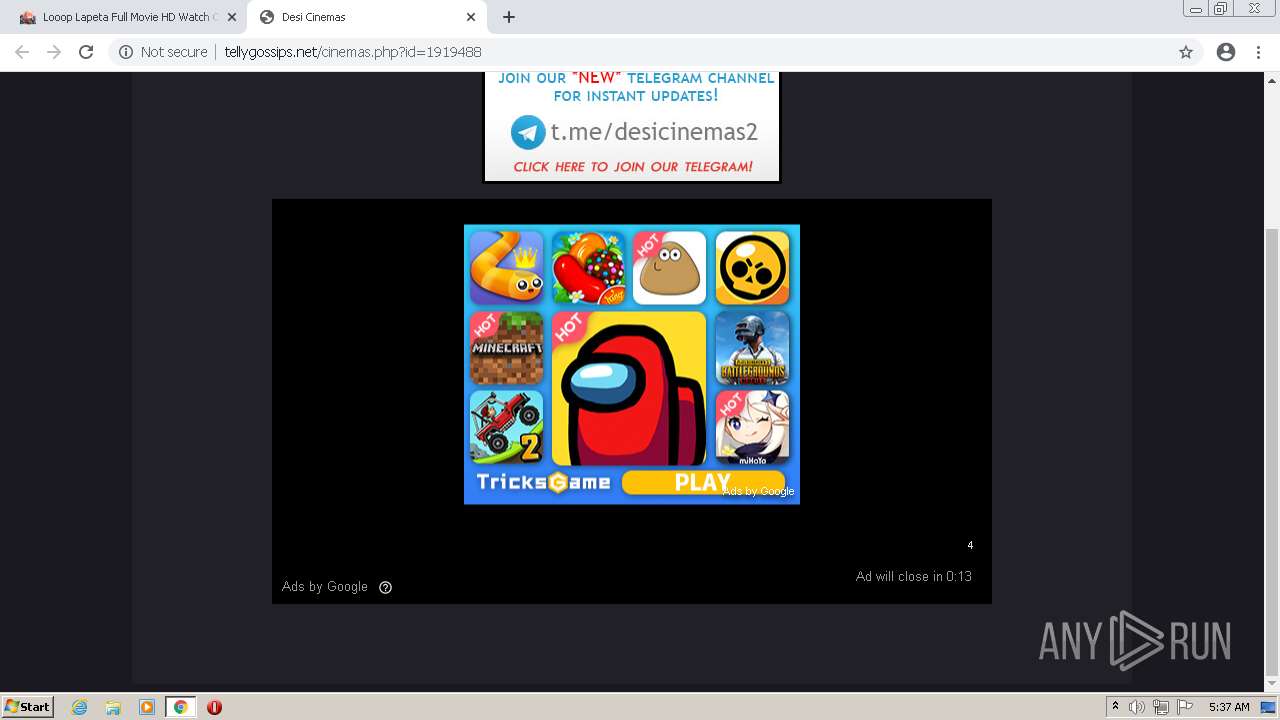Click the yellow PLAY button in ad
Screen dimensions: 1280x720
(703, 482)
